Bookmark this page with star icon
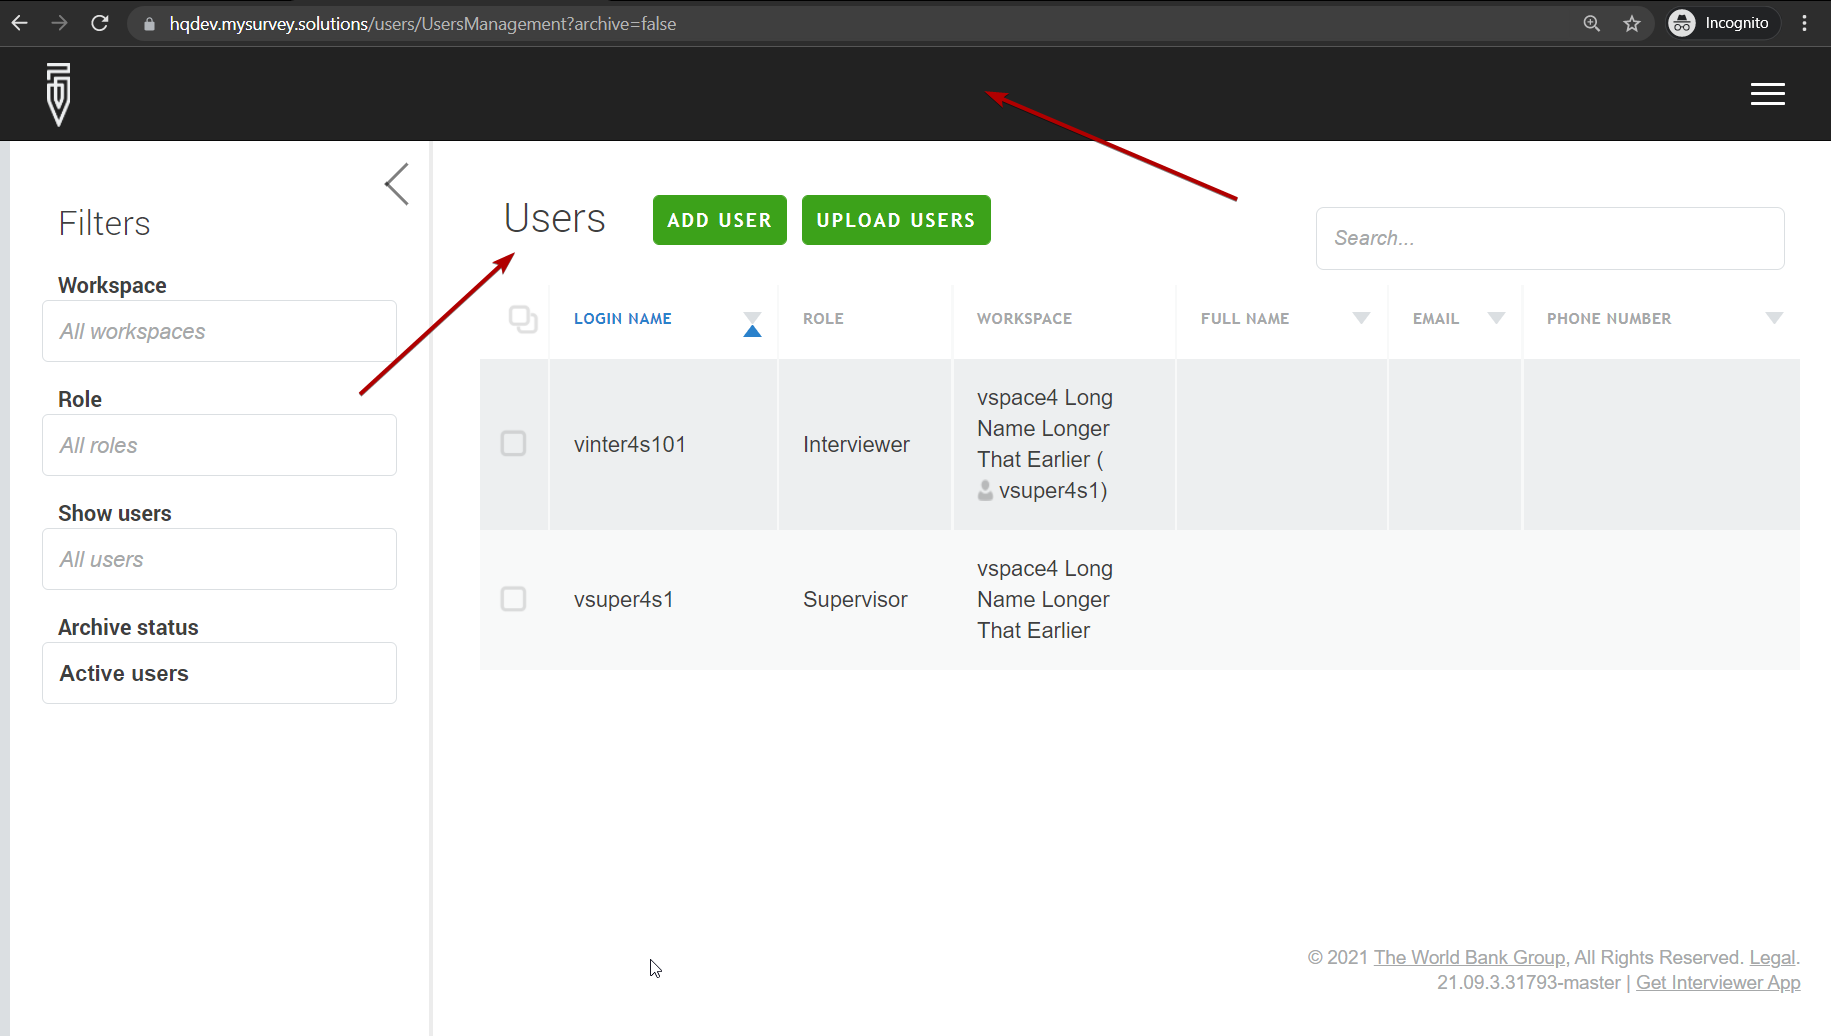The image size is (1831, 1036). point(1632,23)
